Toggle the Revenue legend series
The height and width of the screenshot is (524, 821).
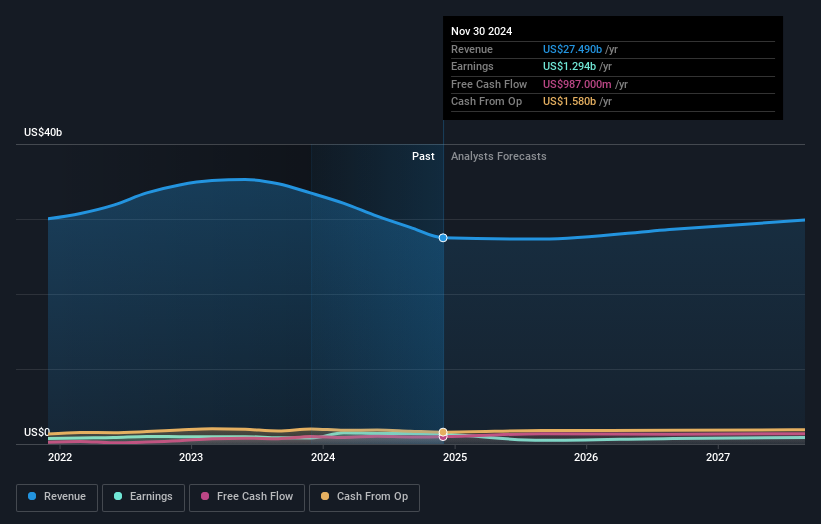[57, 497]
